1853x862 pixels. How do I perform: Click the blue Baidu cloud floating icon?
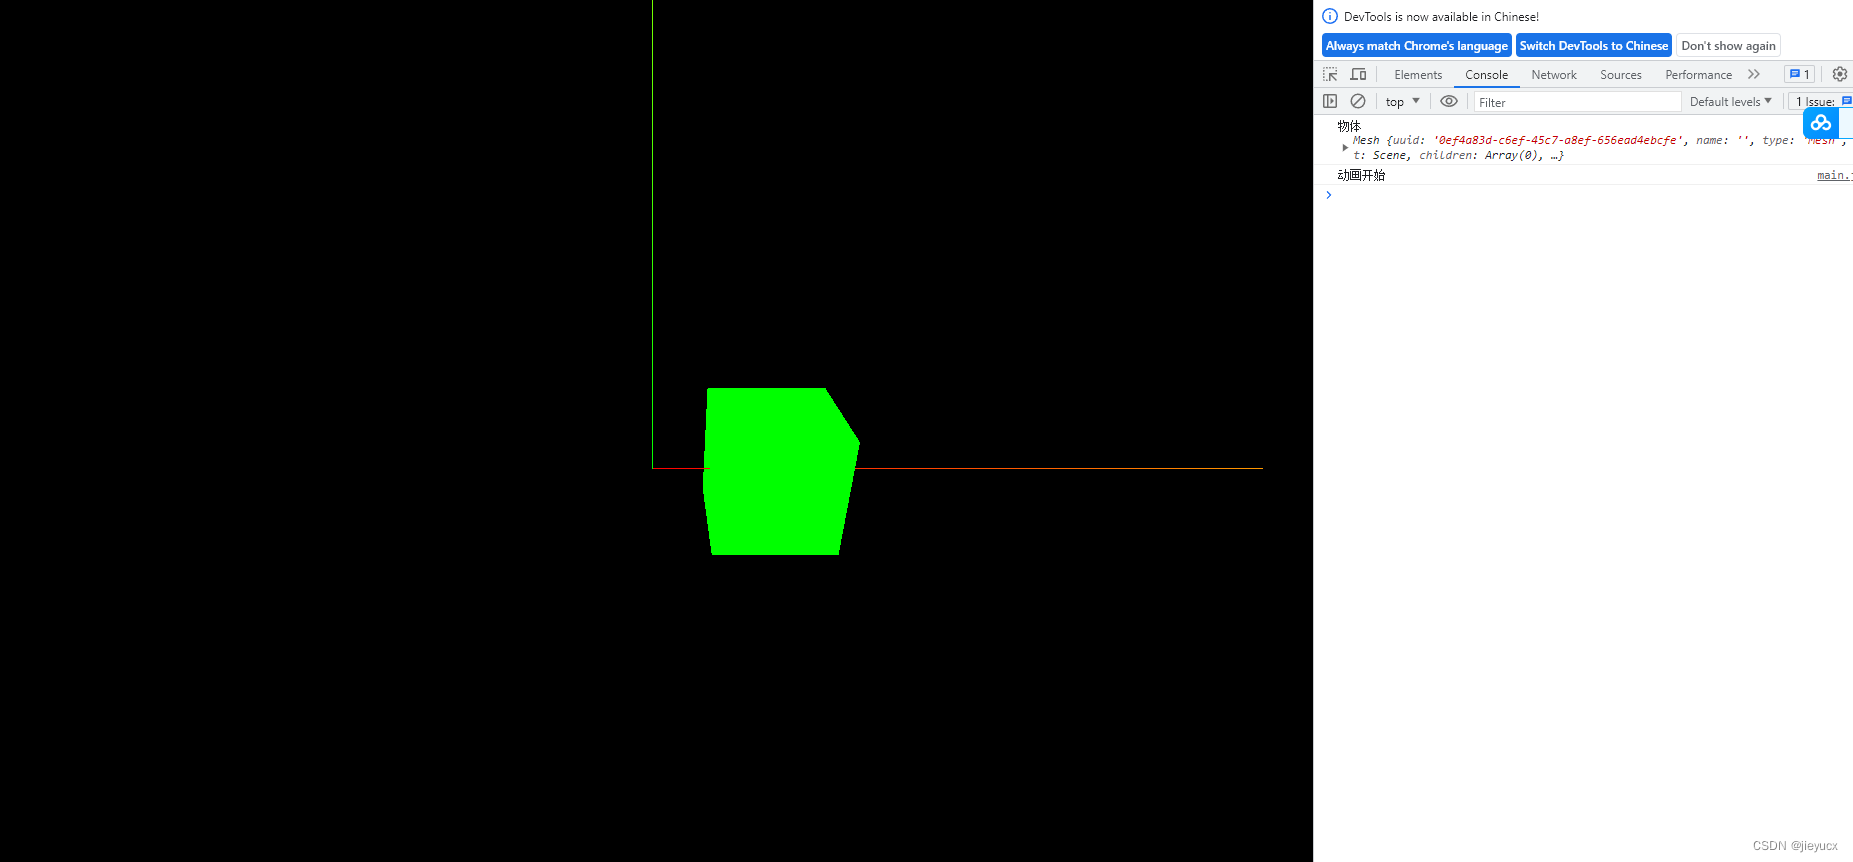pos(1821,123)
